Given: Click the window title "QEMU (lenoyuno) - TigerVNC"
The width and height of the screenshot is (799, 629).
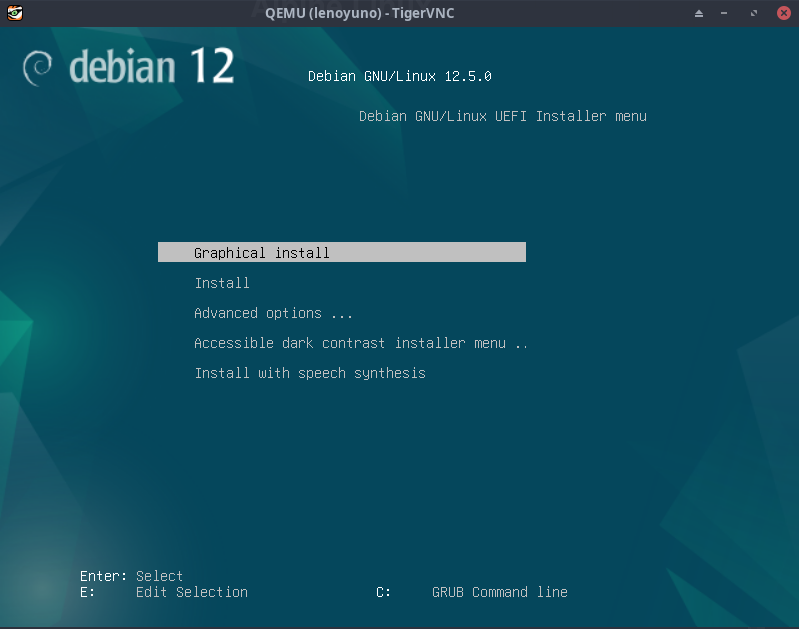Looking at the screenshot, I should tap(358, 13).
